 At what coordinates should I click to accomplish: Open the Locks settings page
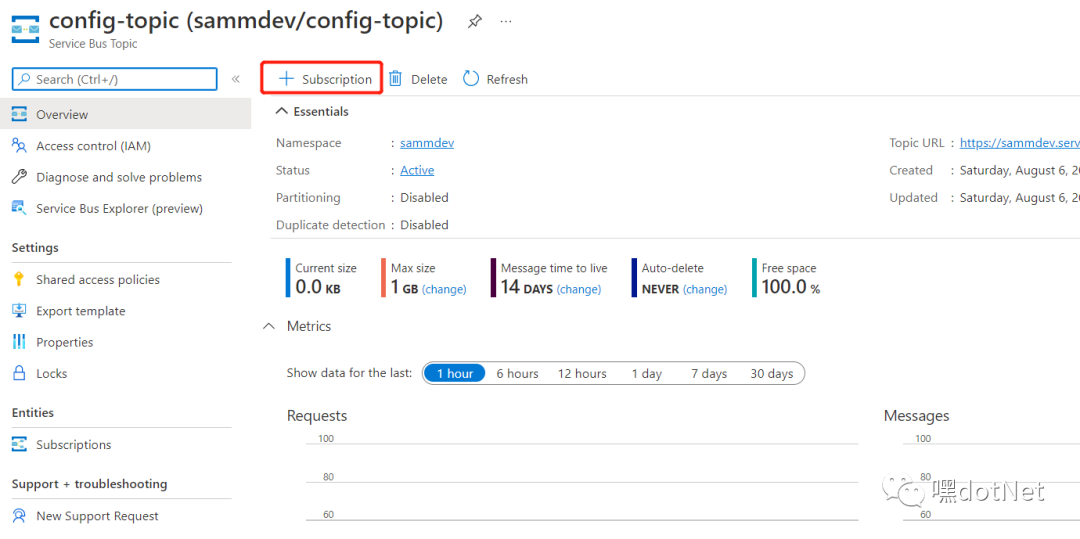[x=52, y=374]
